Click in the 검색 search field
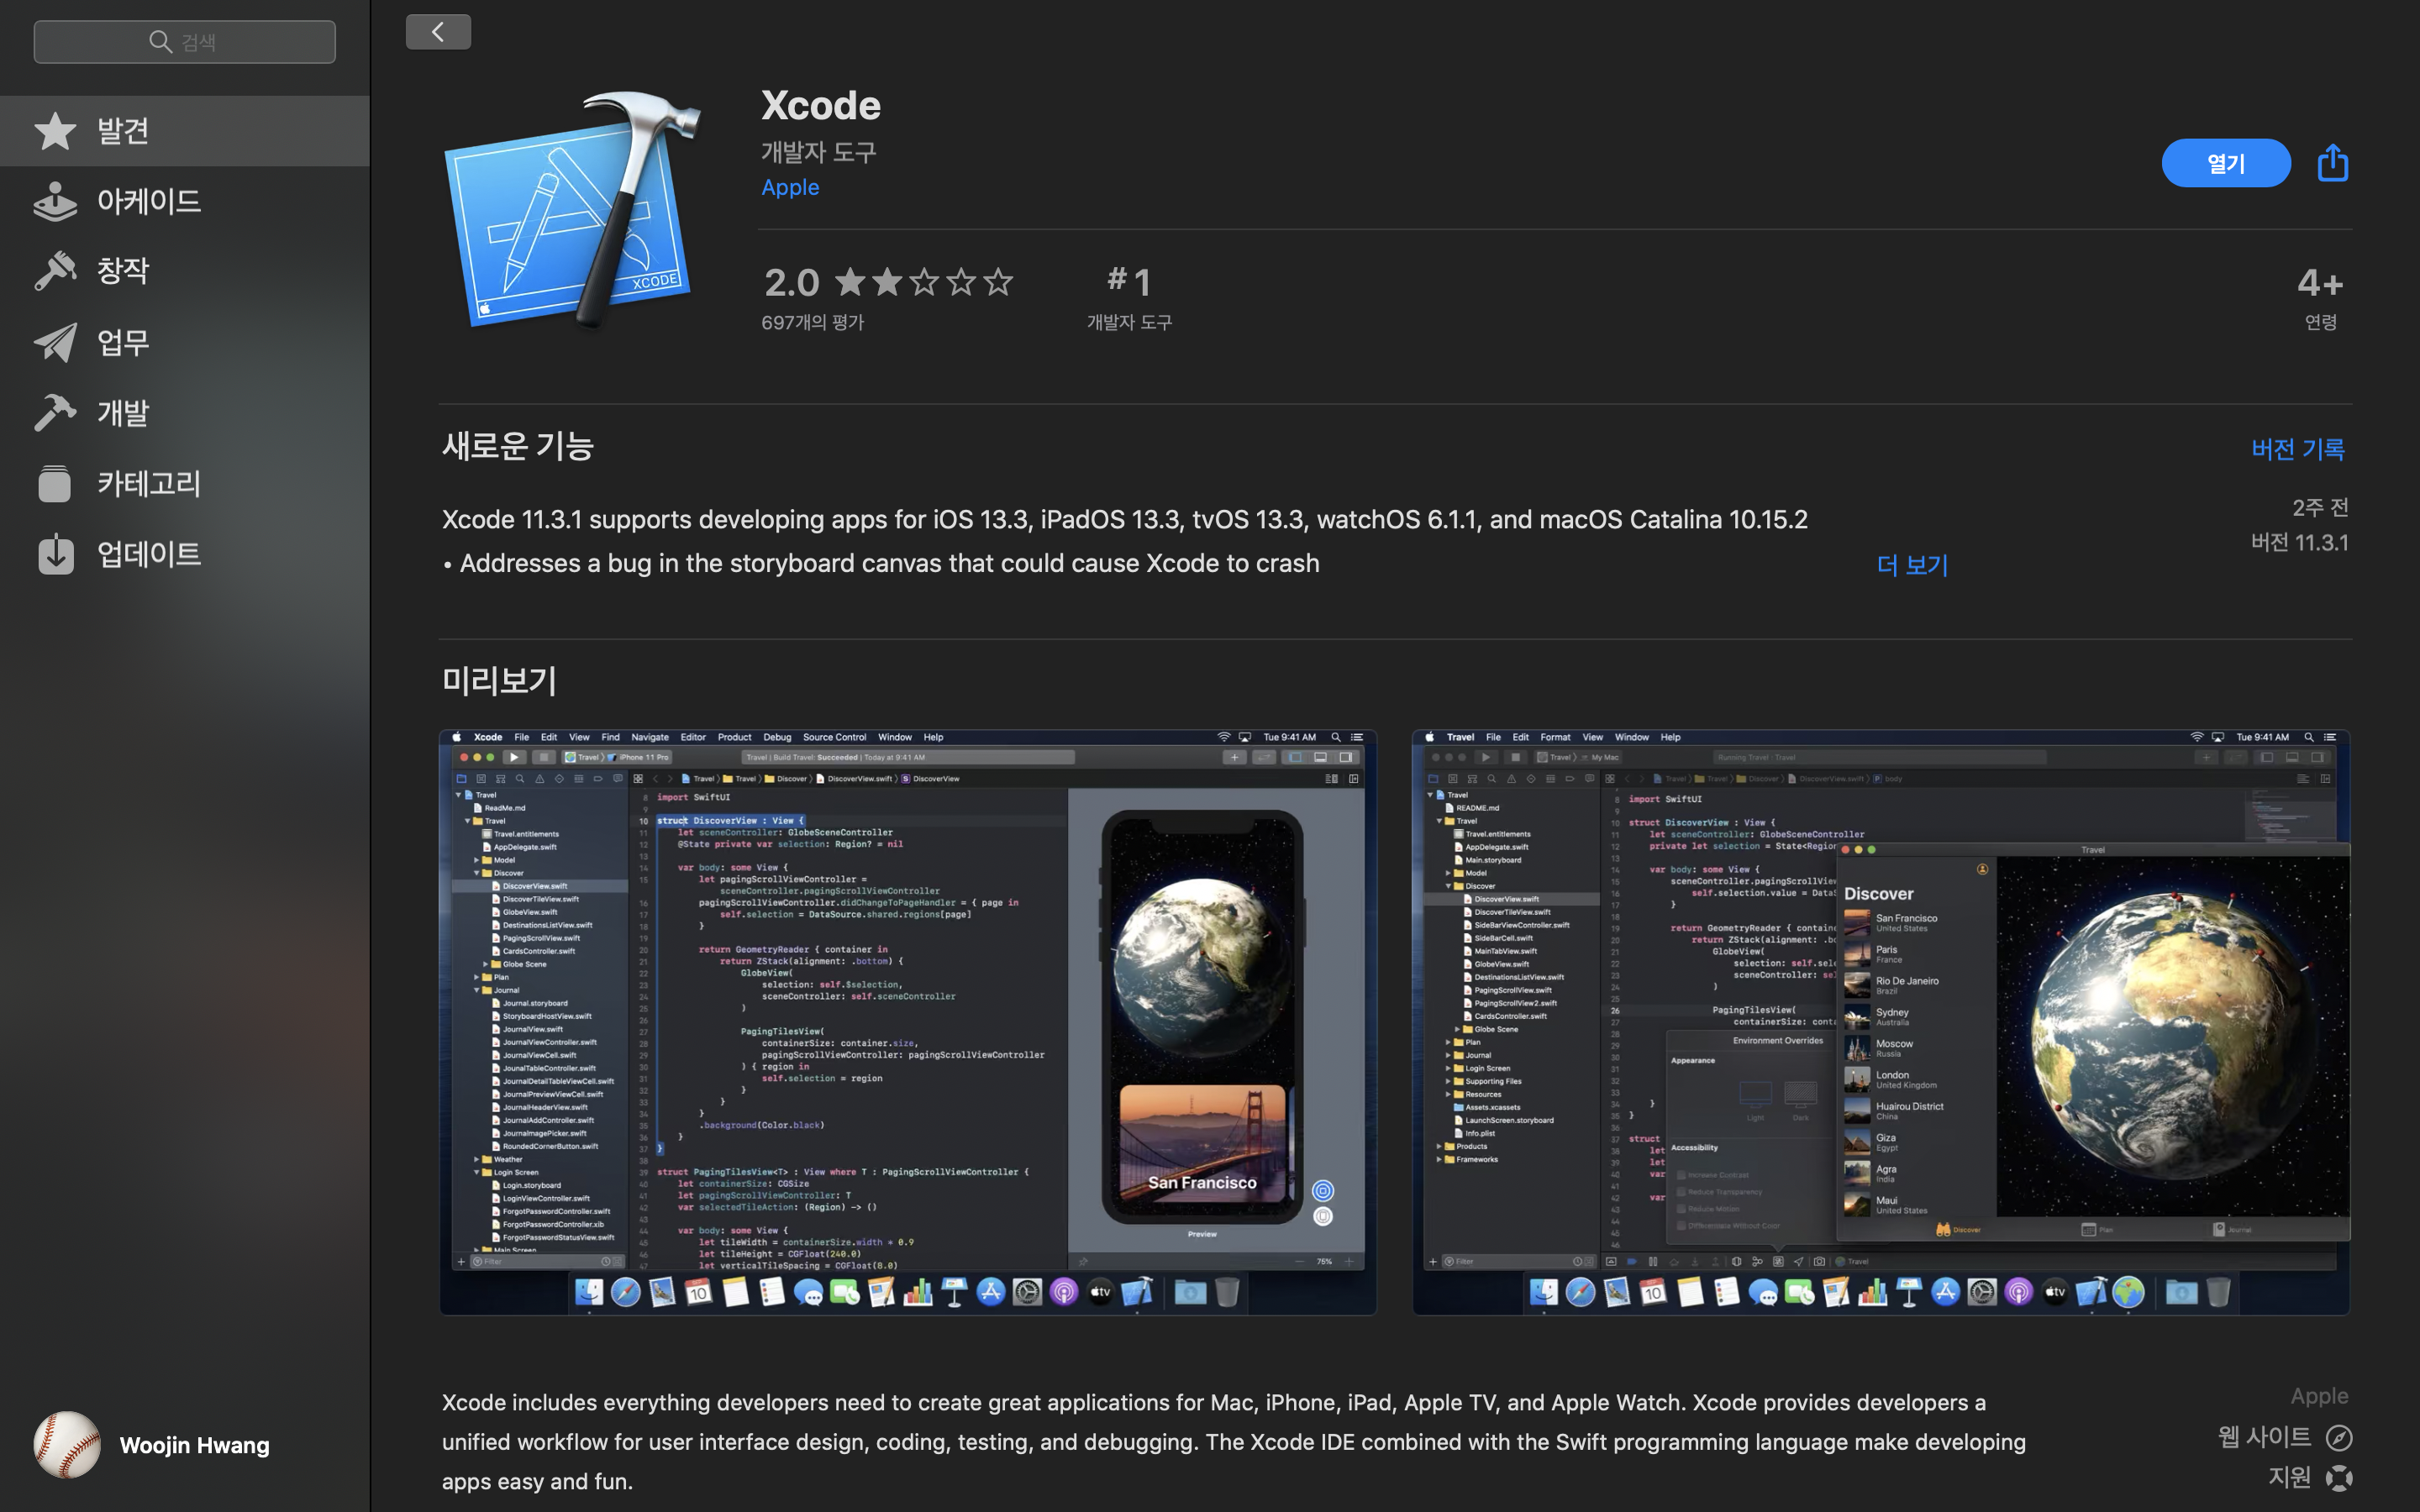Image resolution: width=2420 pixels, height=1512 pixels. click(x=185, y=42)
